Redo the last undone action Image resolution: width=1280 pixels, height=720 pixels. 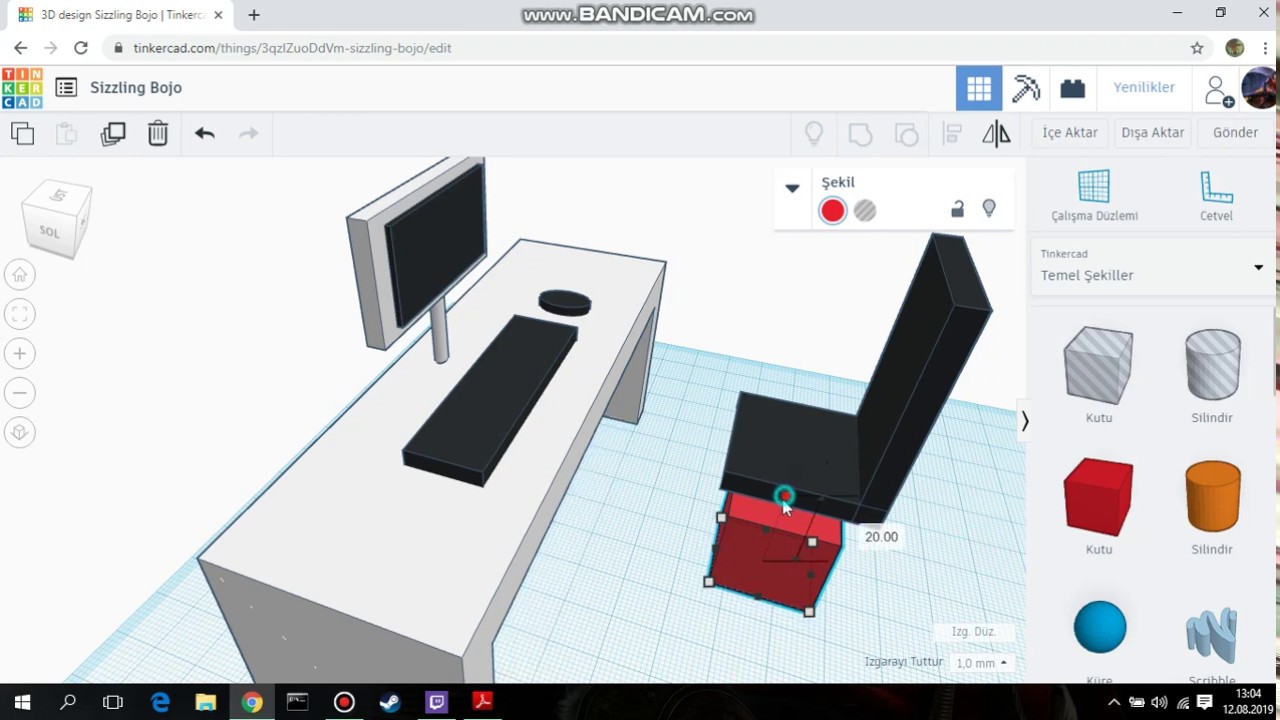[x=249, y=133]
